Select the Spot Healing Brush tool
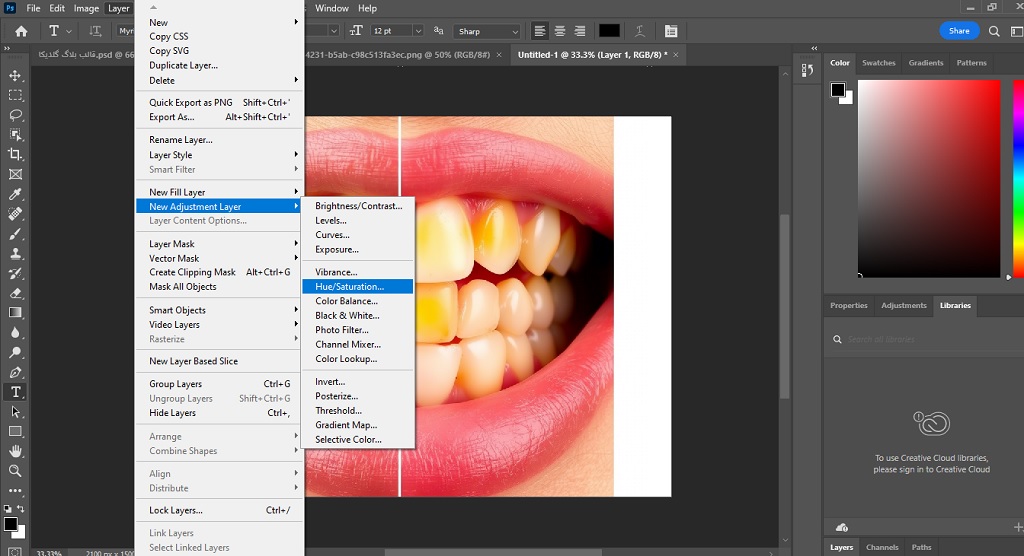This screenshot has width=1024, height=556. click(x=16, y=214)
